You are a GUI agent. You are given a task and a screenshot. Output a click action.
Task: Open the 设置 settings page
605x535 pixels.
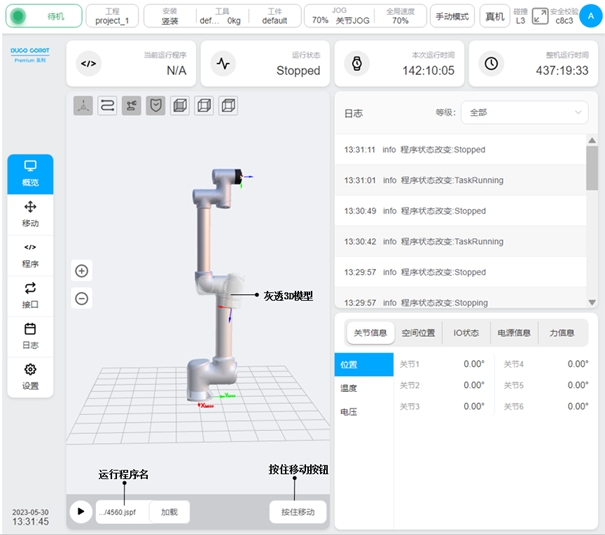30,376
